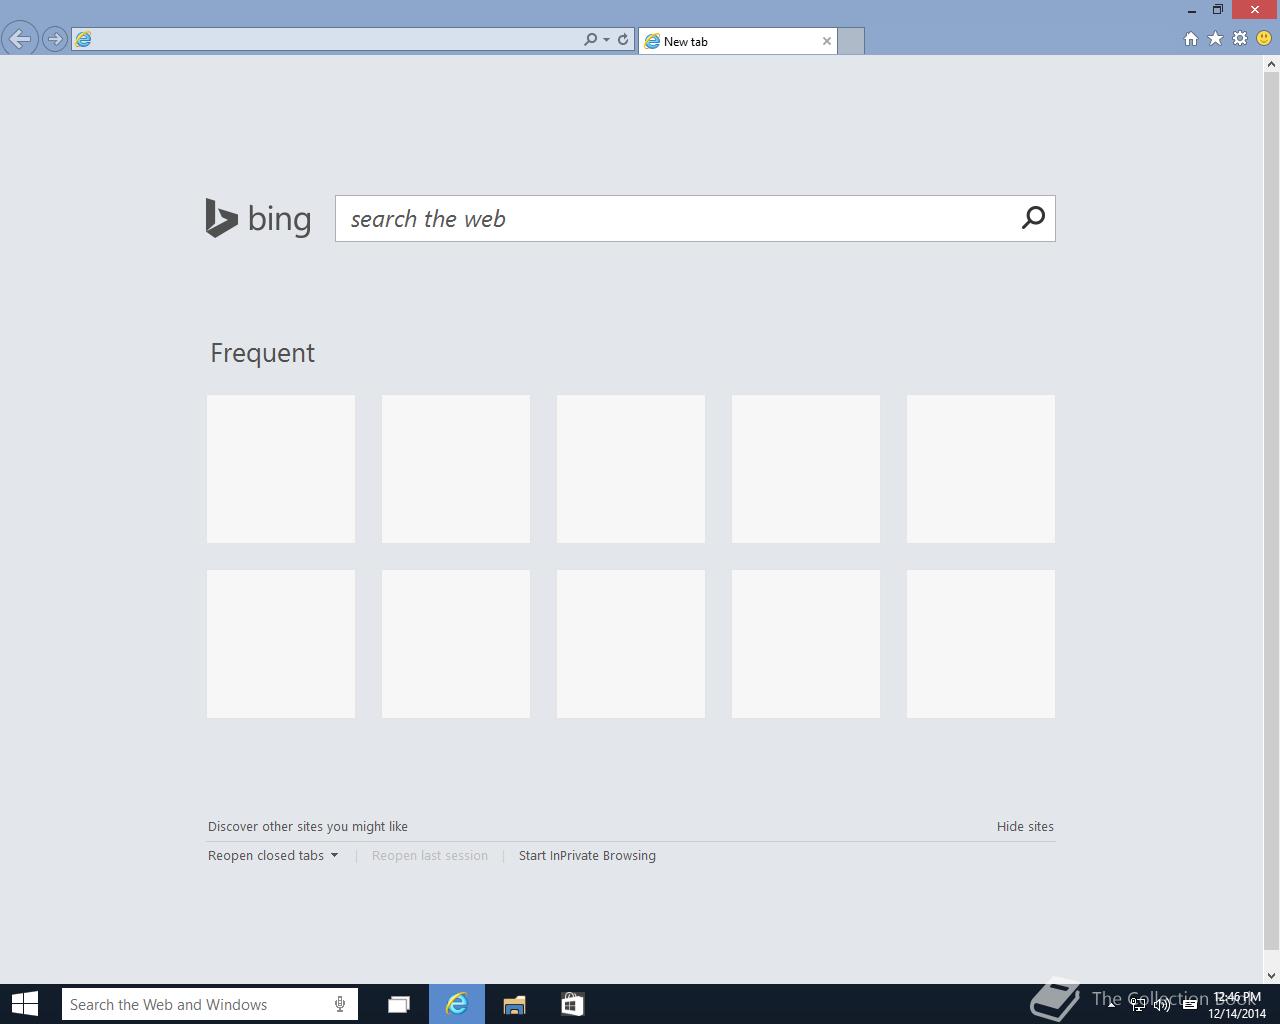
Task: Go to the Home page icon
Action: click(x=1190, y=38)
